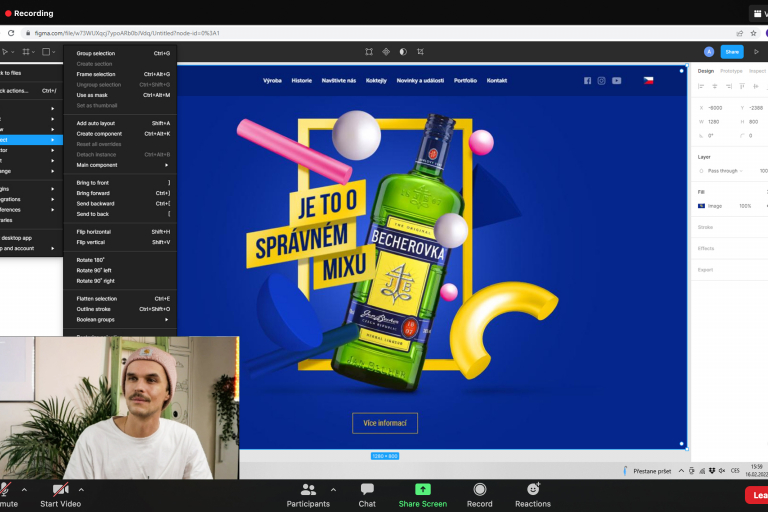Expand options arrow beside Start Video
The width and height of the screenshot is (768, 512).
point(81,489)
